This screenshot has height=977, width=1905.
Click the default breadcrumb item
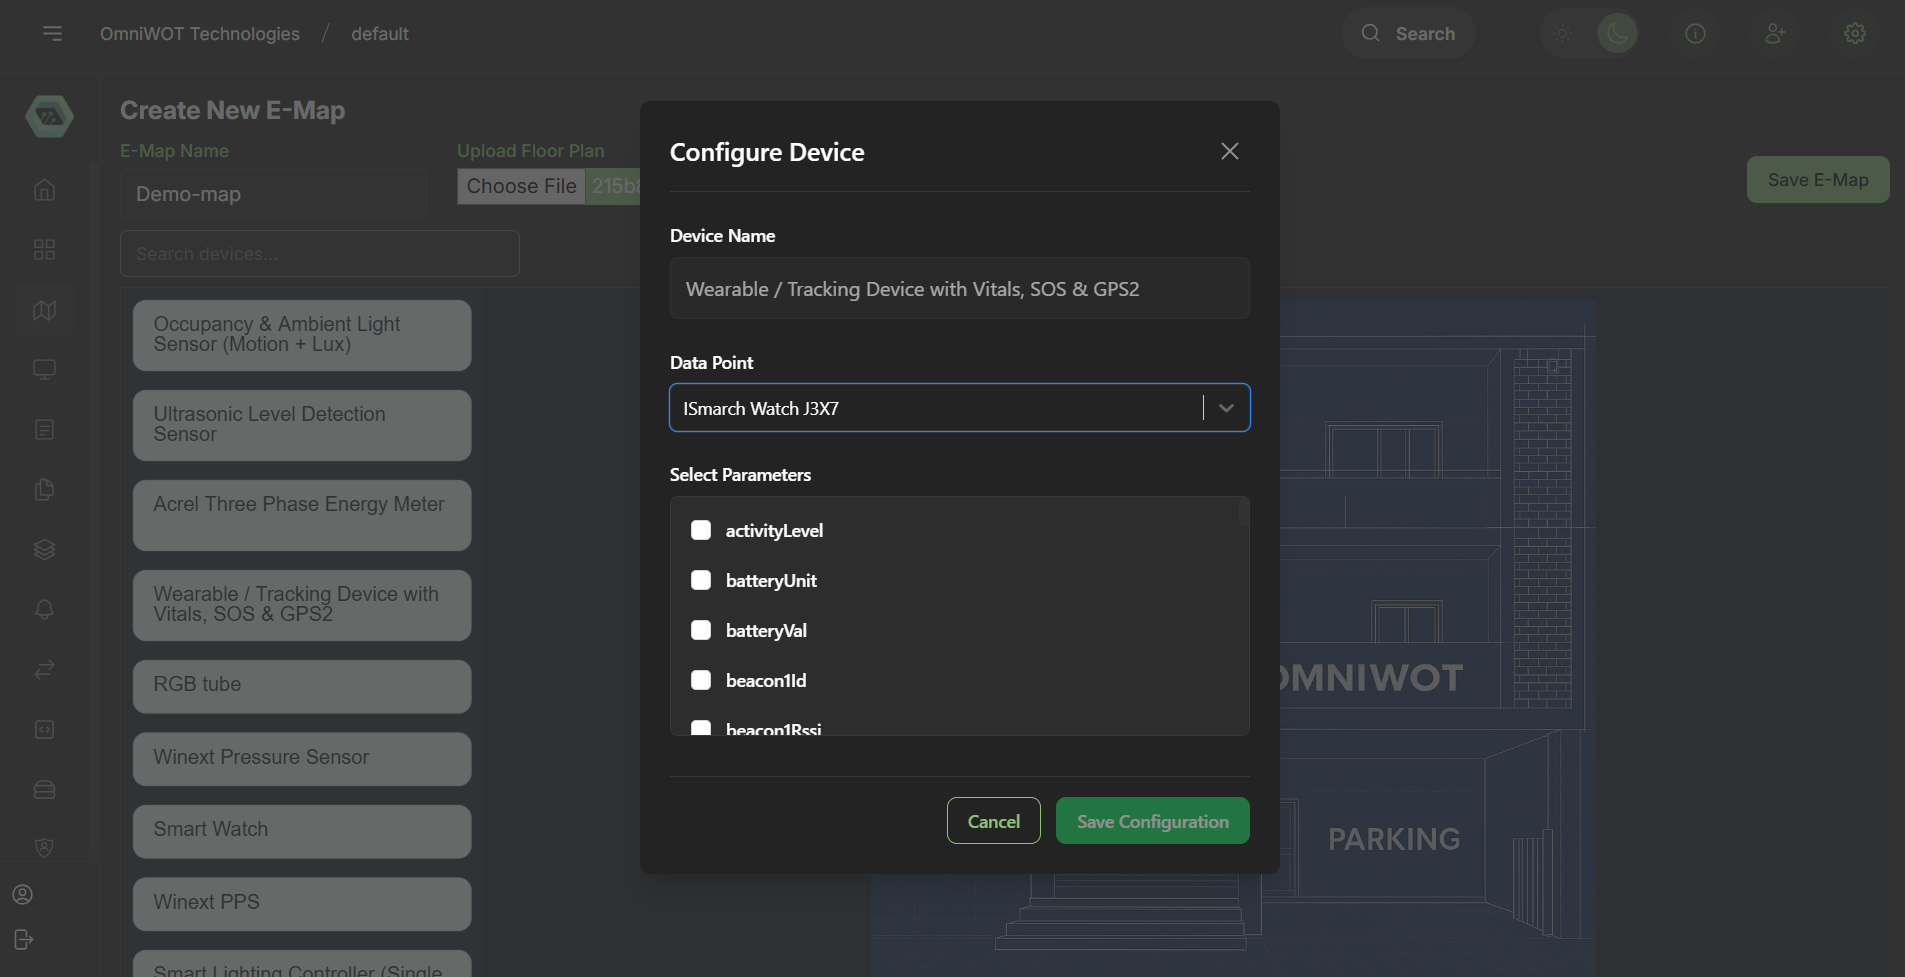[x=379, y=34]
